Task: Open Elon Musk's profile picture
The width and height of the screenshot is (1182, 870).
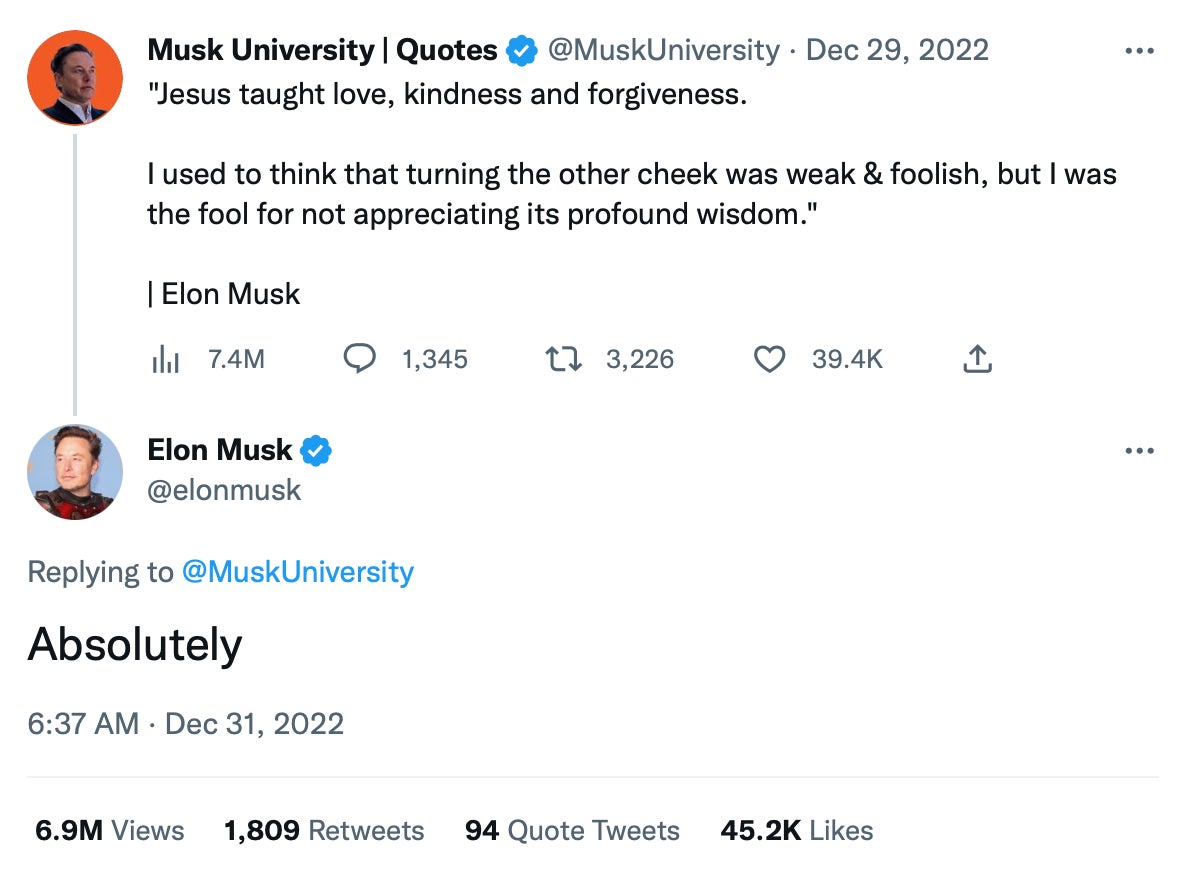Action: pyautogui.click(x=75, y=472)
